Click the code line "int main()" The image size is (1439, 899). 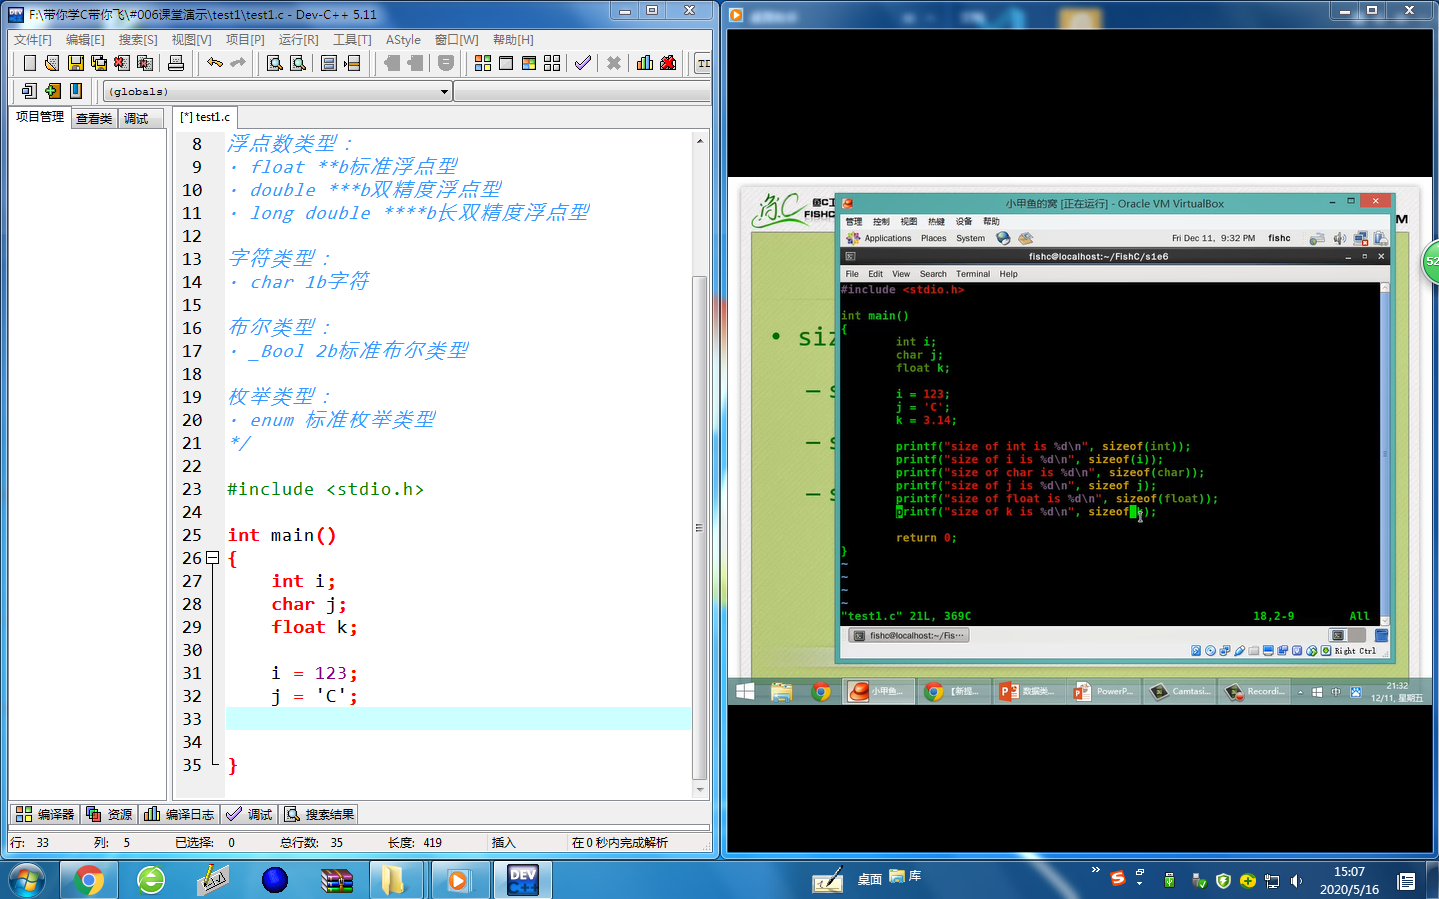click(x=282, y=535)
